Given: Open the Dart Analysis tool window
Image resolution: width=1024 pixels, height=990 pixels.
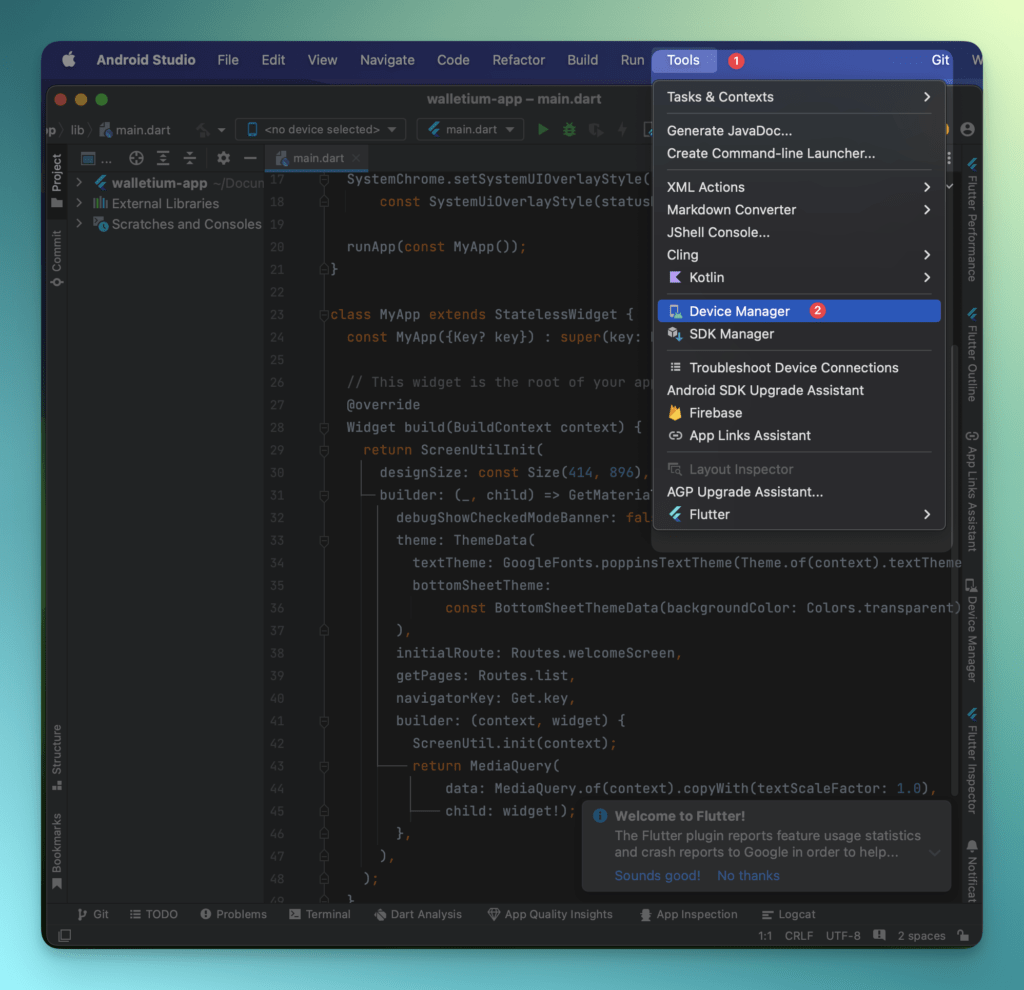Looking at the screenshot, I should pyautogui.click(x=418, y=914).
